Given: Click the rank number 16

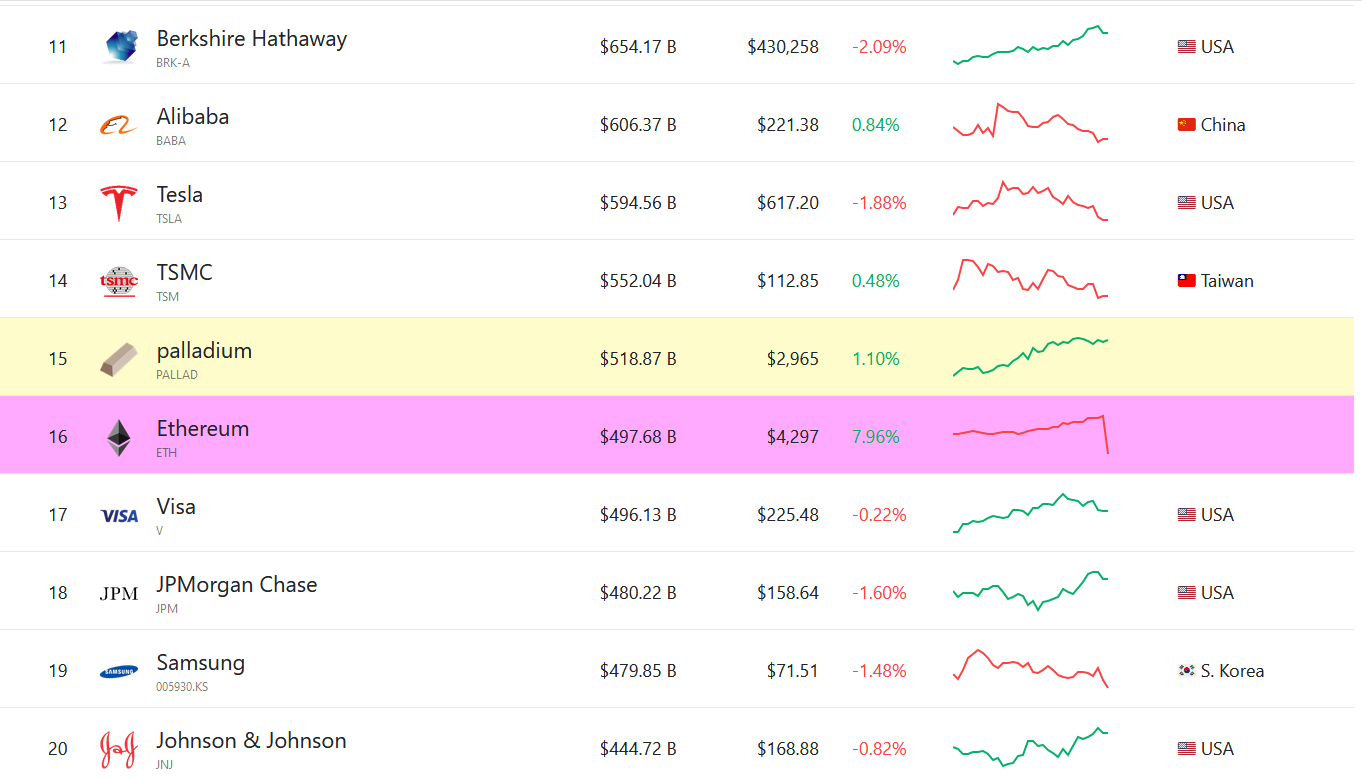Looking at the screenshot, I should [58, 437].
